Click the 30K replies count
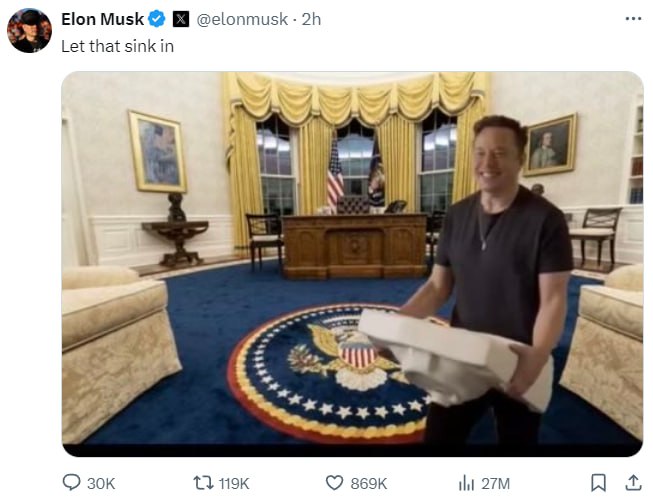The height and width of the screenshot is (501, 653). [x=101, y=484]
